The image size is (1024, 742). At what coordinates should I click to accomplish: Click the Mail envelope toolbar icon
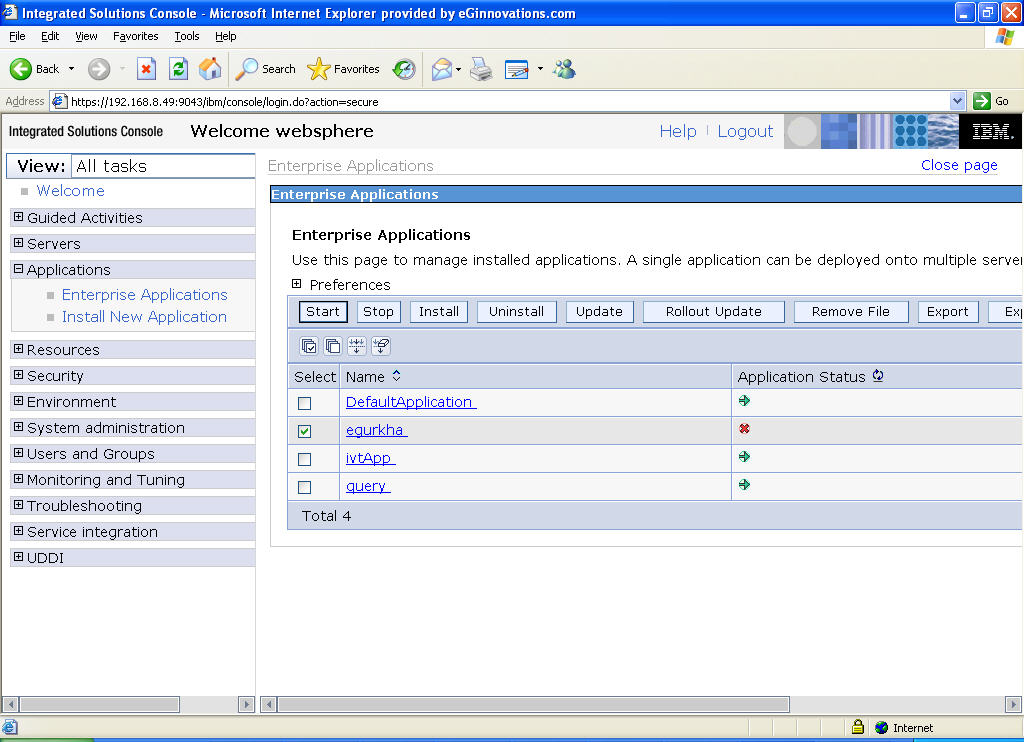tap(442, 69)
